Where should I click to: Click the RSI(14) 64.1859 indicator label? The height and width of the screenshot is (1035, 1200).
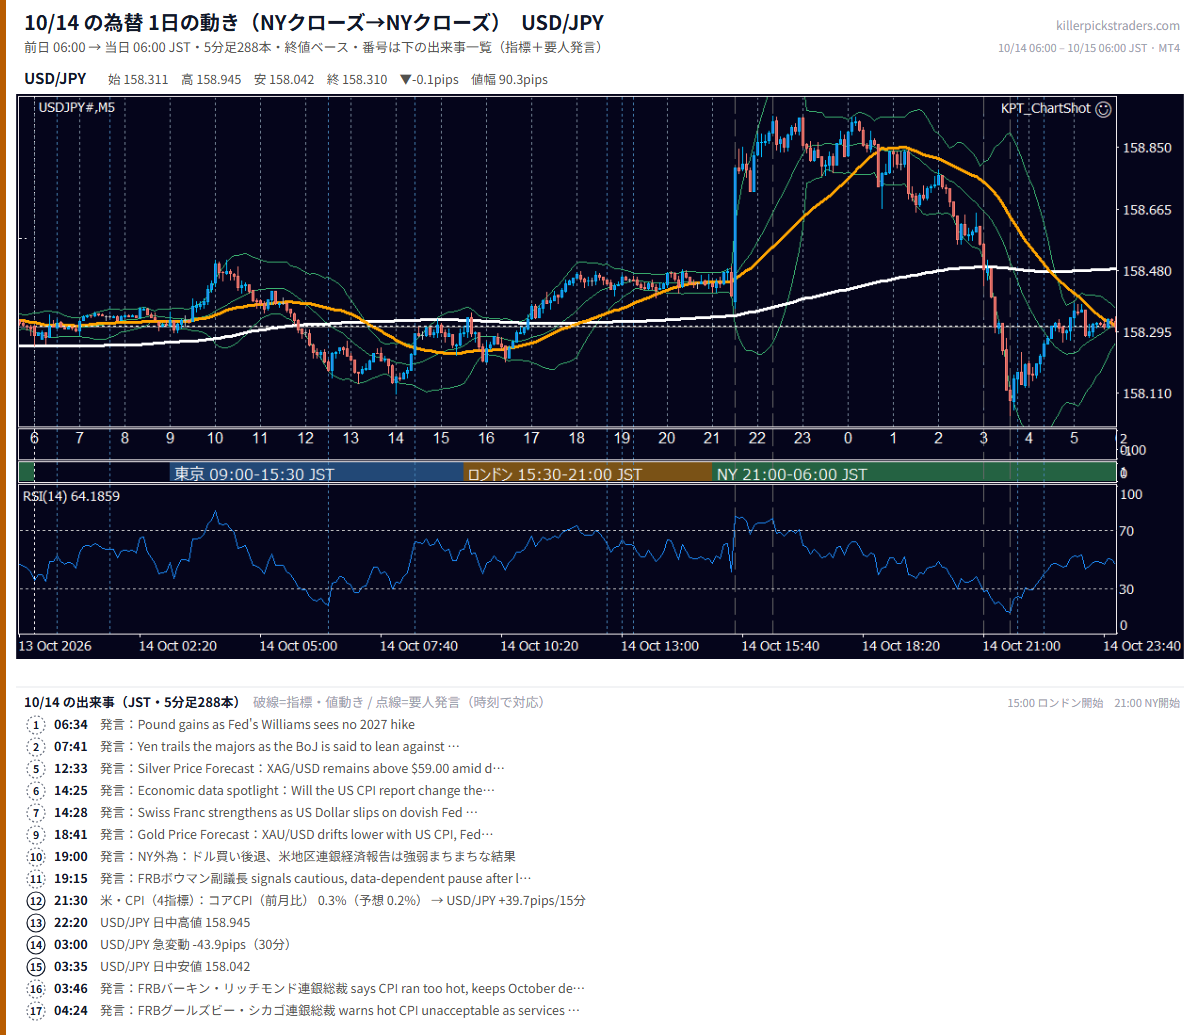click(71, 496)
